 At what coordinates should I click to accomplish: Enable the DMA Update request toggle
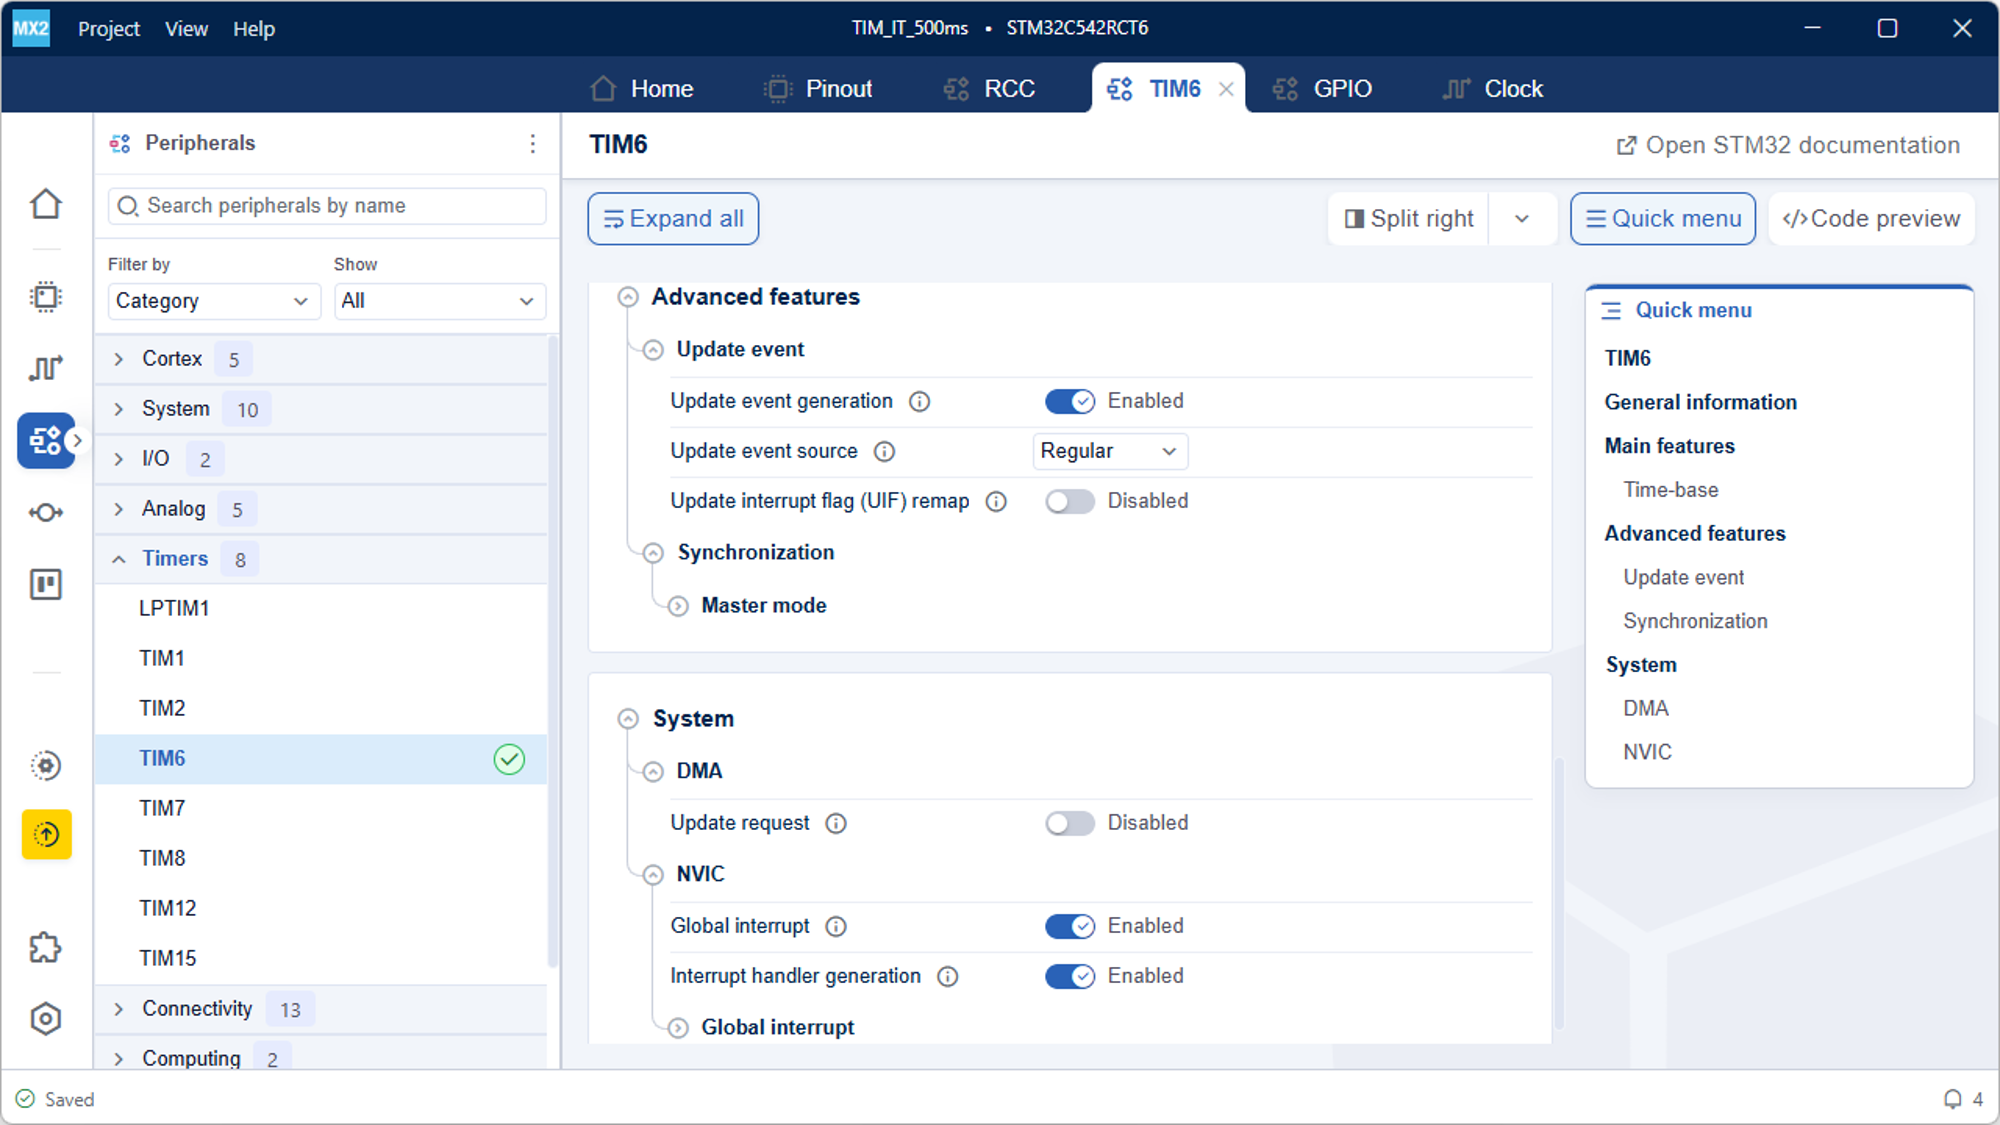pos(1069,823)
